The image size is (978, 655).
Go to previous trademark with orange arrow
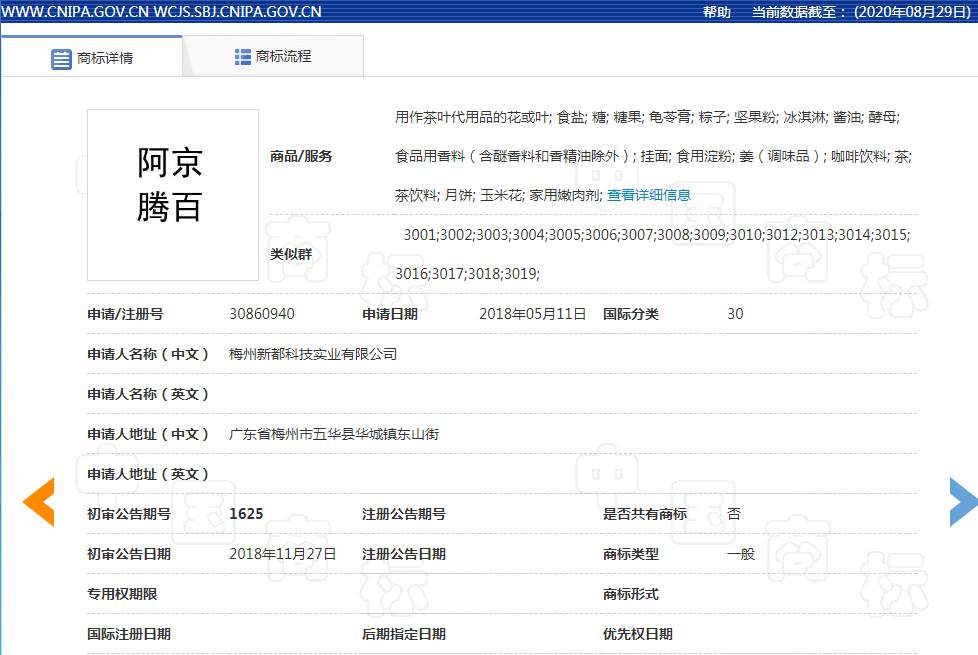point(39,502)
